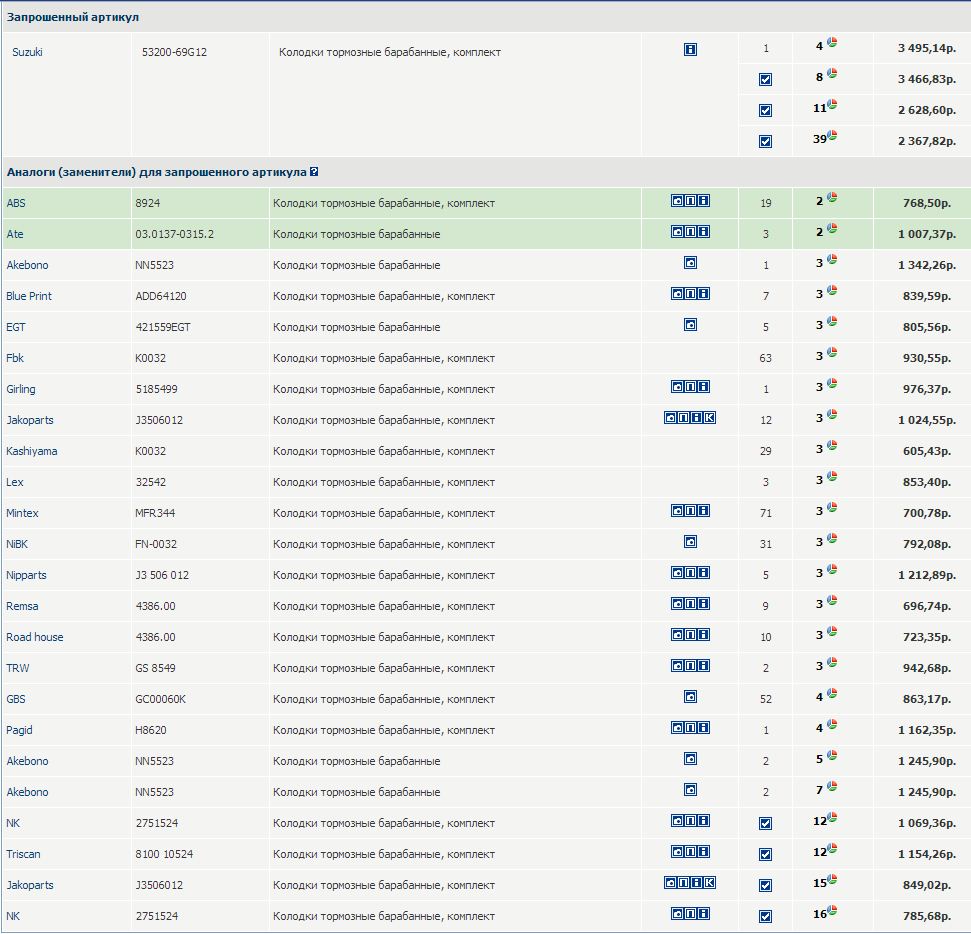Click the 605,43р. price in the Kashiyama row
This screenshot has height=934, width=971.
[928, 451]
